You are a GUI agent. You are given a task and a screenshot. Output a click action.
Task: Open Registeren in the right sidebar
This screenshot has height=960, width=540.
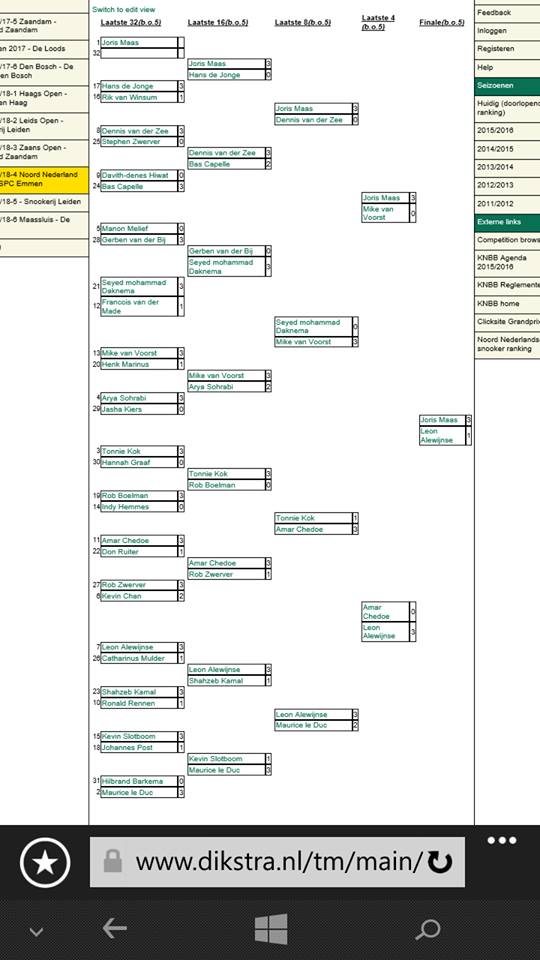507,49
